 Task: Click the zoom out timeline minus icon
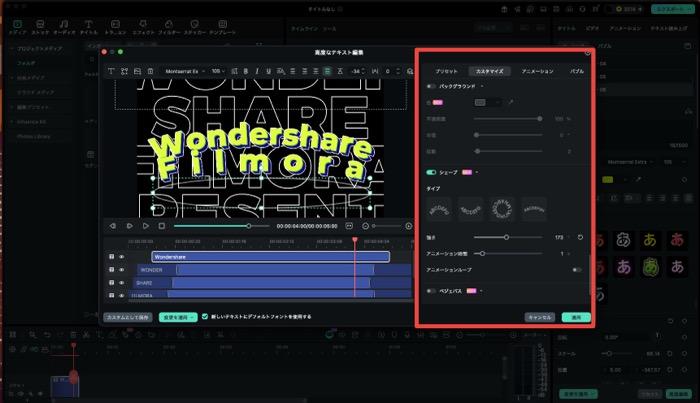tap(365, 226)
